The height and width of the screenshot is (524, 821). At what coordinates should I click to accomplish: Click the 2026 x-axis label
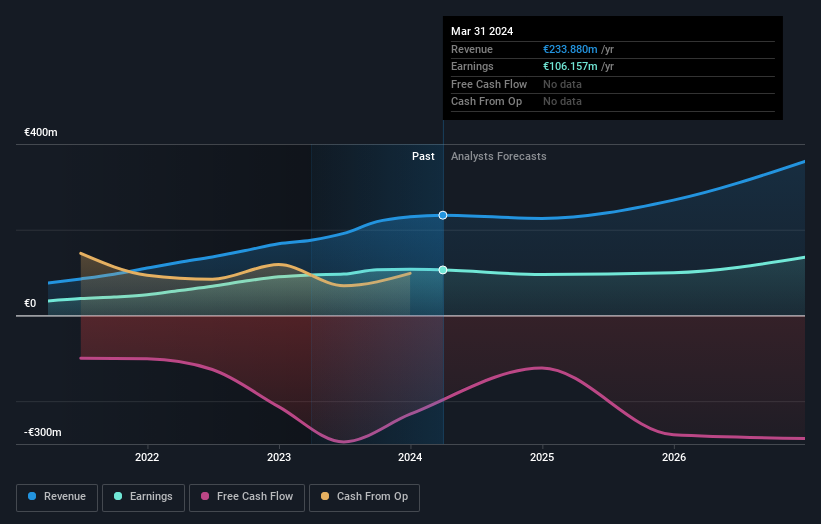pos(674,458)
